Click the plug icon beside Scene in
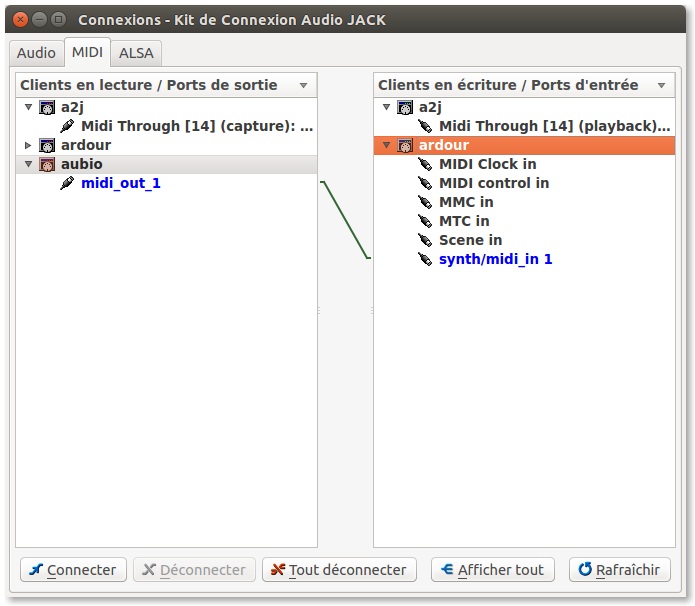695x606 pixels. click(x=425, y=240)
